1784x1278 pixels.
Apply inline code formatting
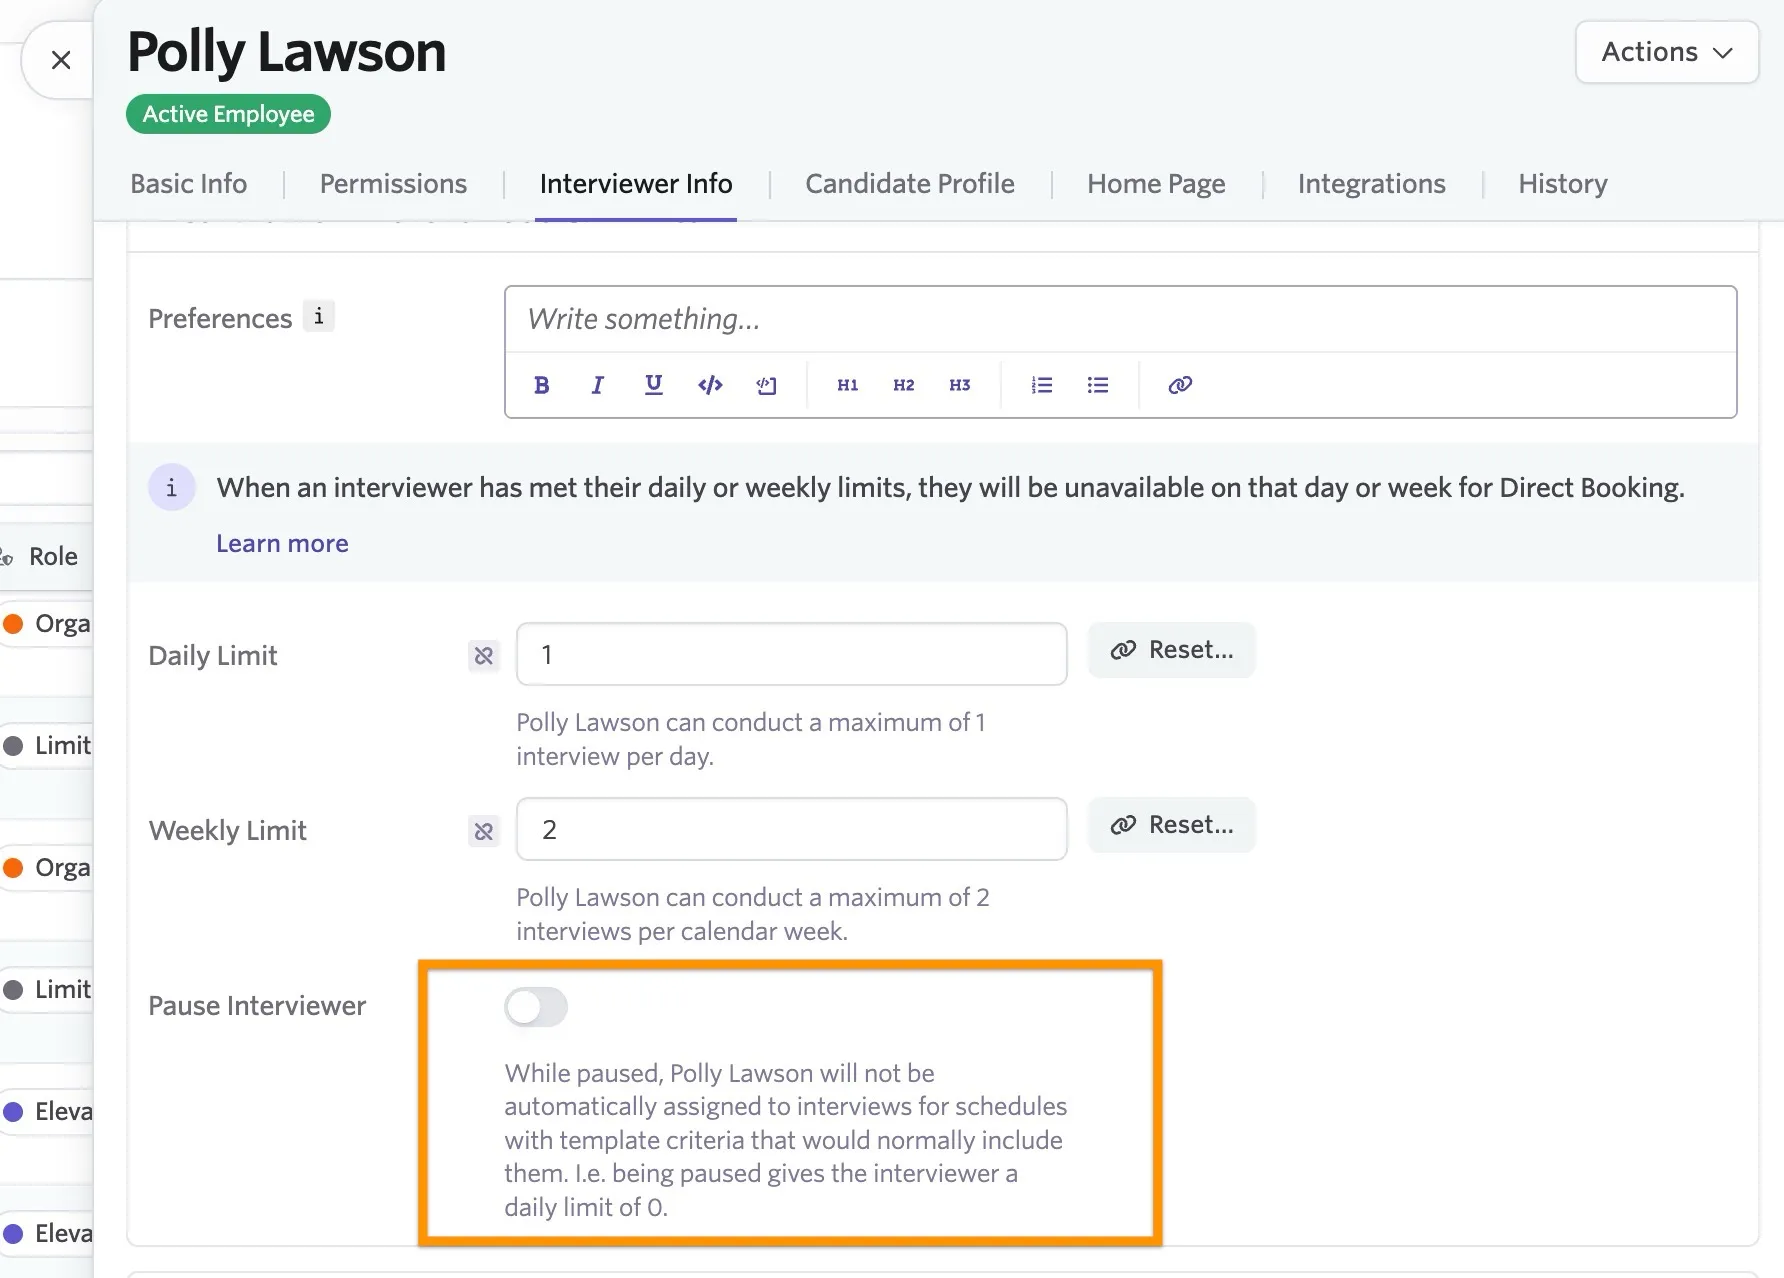point(710,385)
